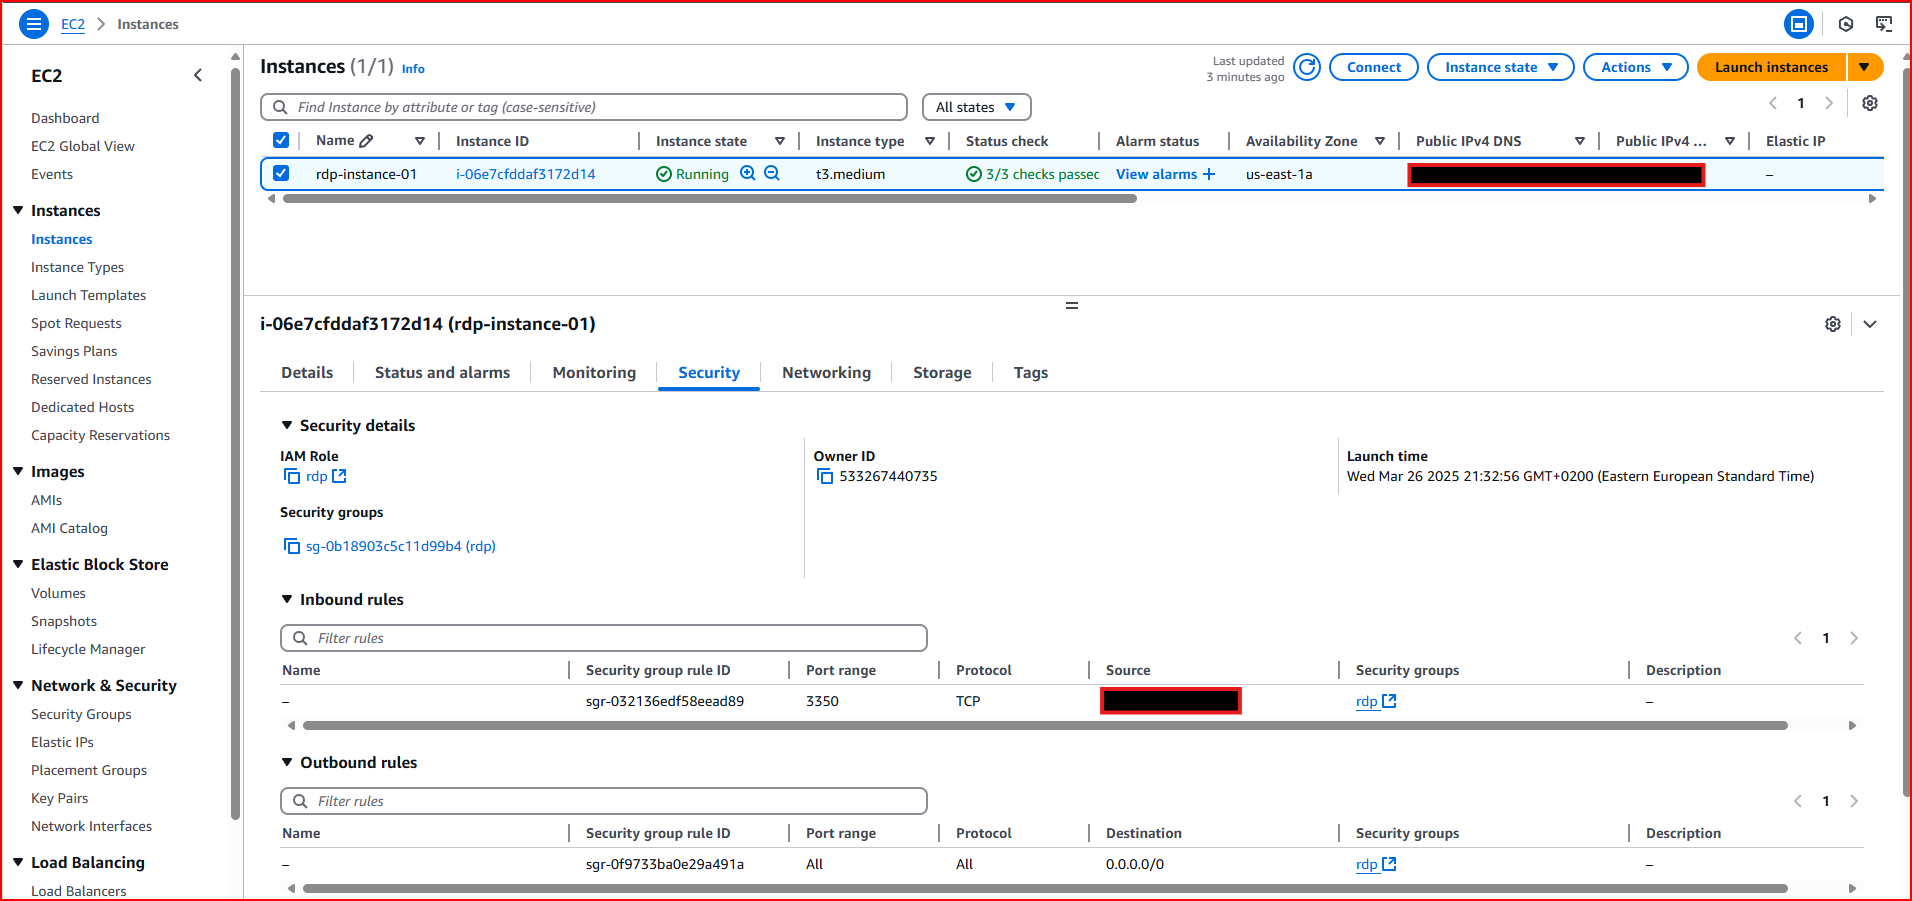Image resolution: width=1912 pixels, height=901 pixels.
Task: Previous page arrow in Outbound rules
Action: (x=1798, y=801)
